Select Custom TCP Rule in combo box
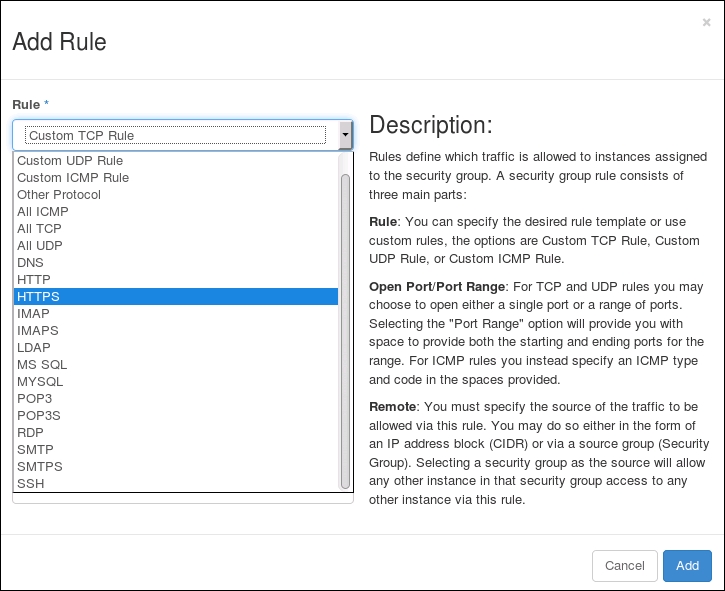725x591 pixels. (x=175, y=135)
